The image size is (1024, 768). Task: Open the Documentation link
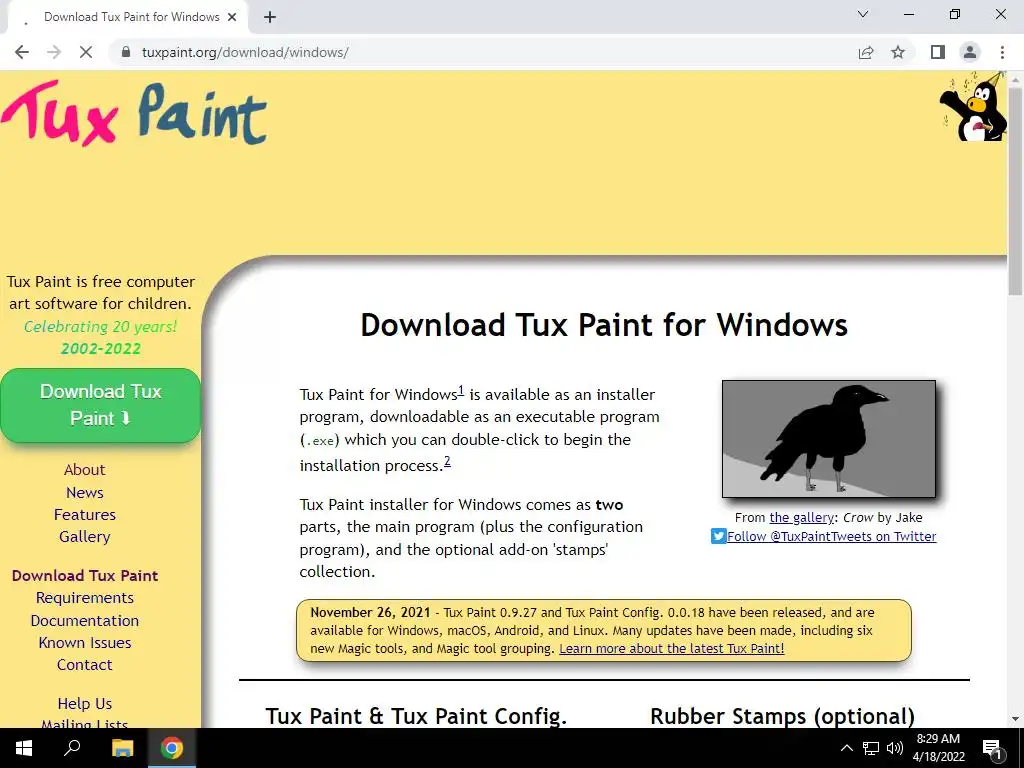(84, 620)
